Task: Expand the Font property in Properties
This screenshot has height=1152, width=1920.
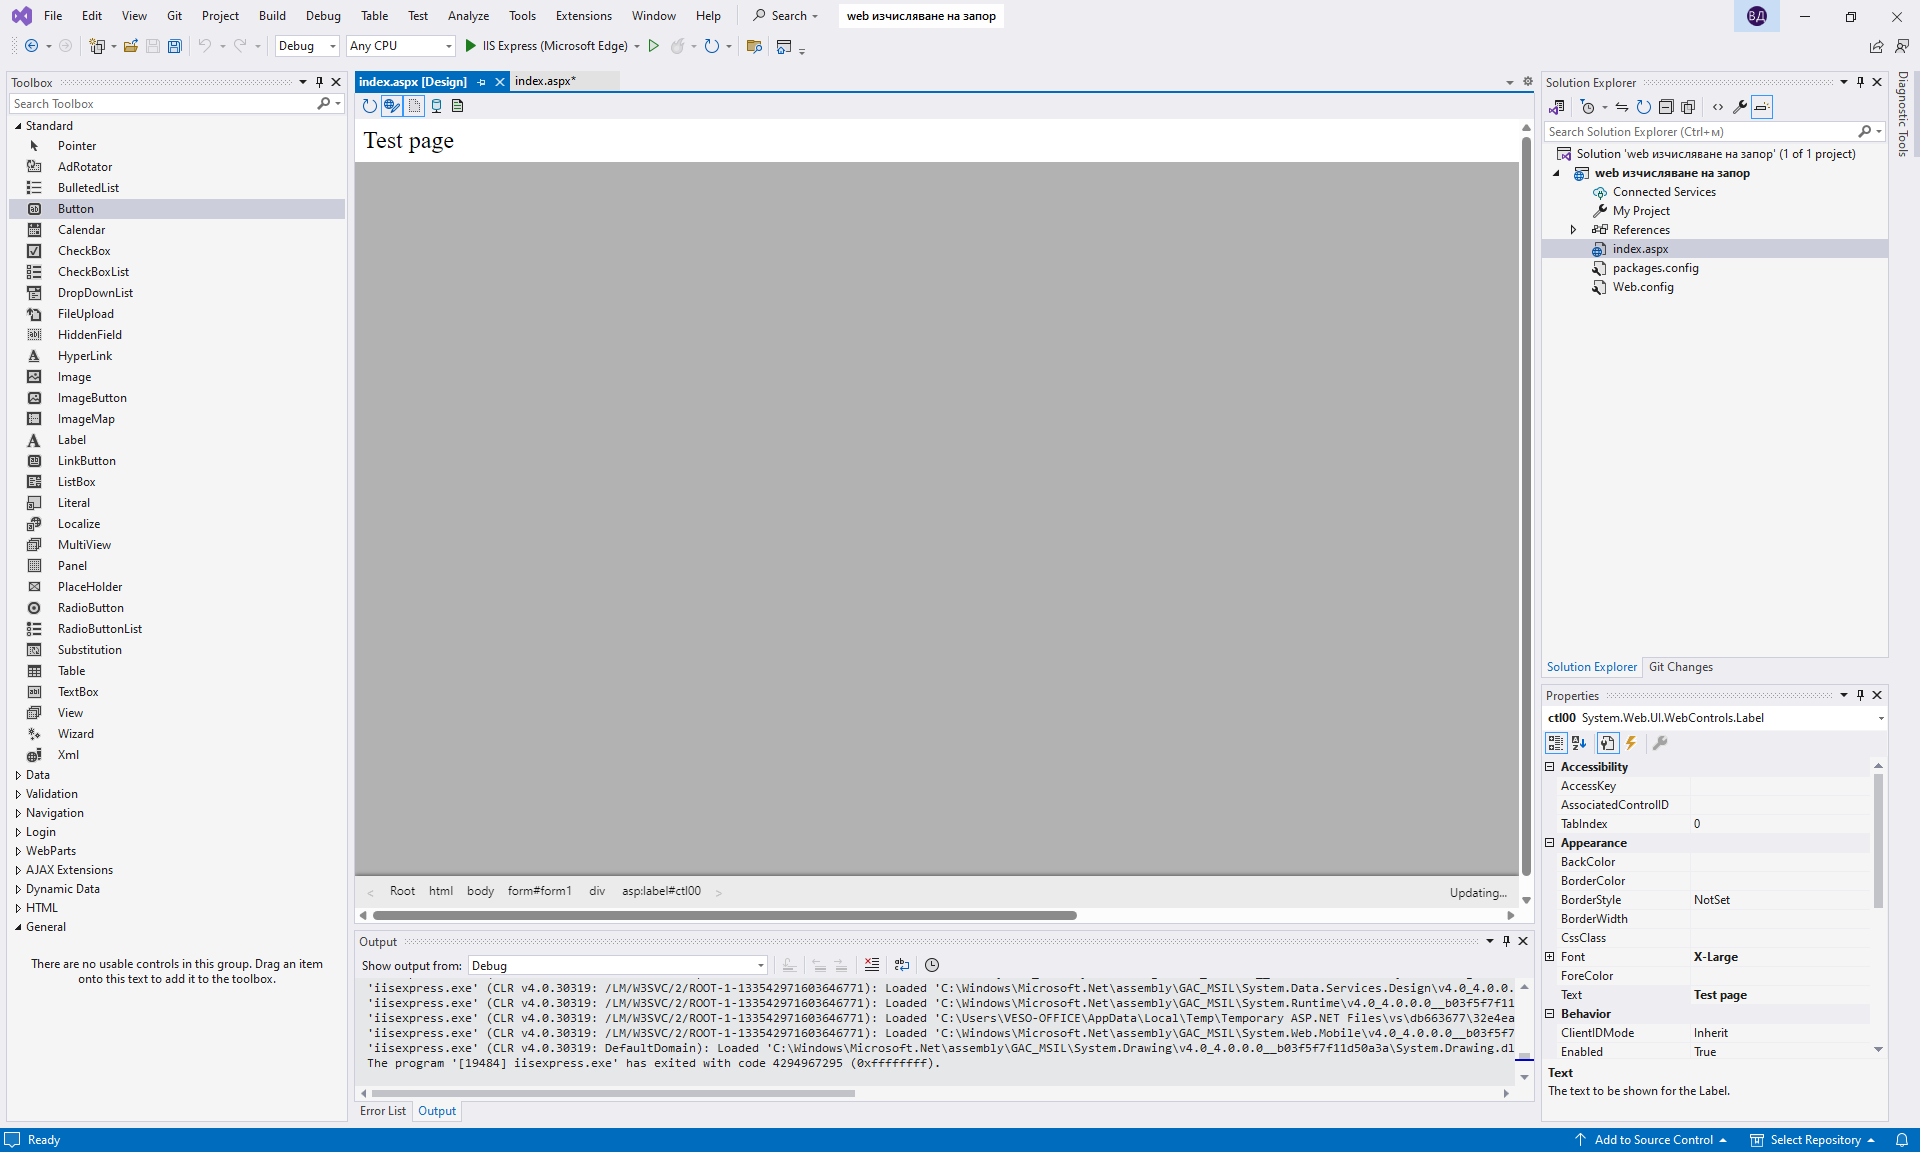Action: (x=1550, y=957)
